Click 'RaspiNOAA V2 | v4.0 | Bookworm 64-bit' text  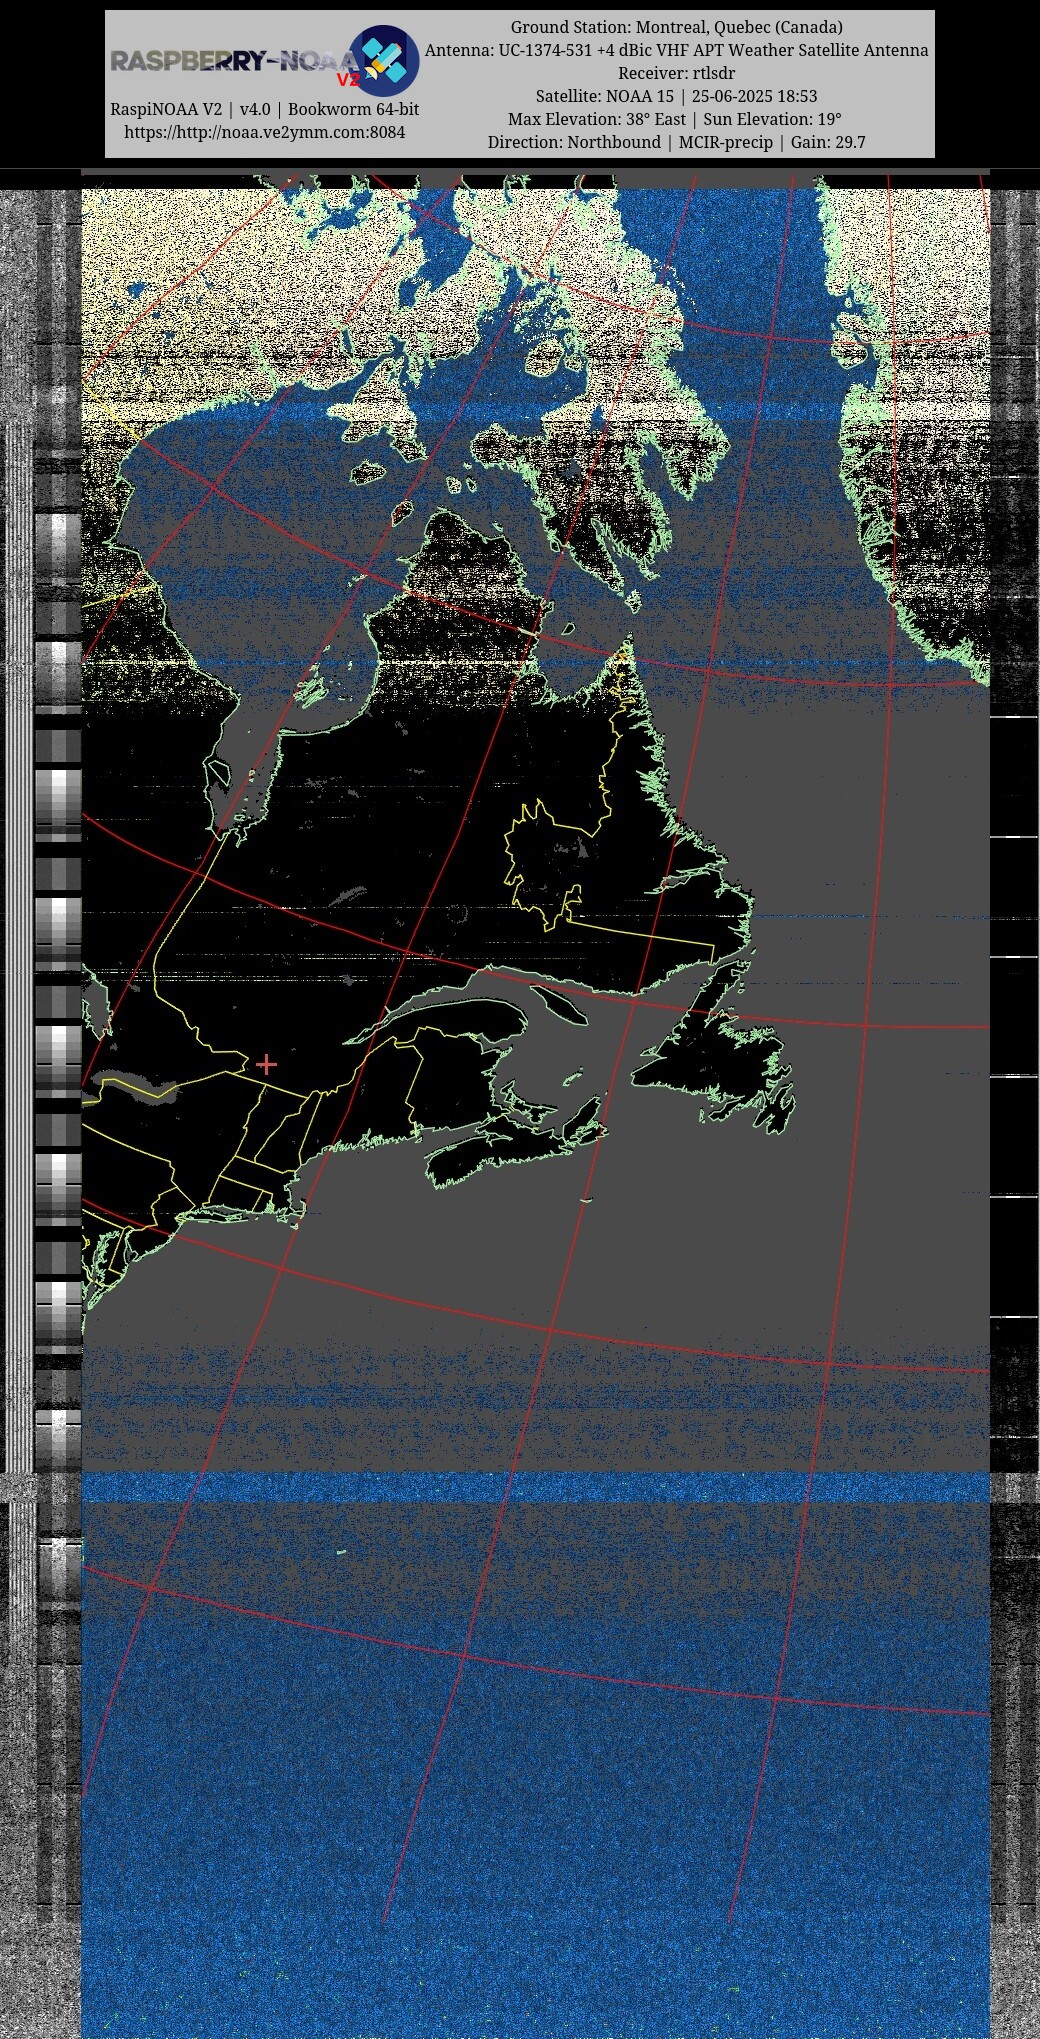(x=265, y=109)
